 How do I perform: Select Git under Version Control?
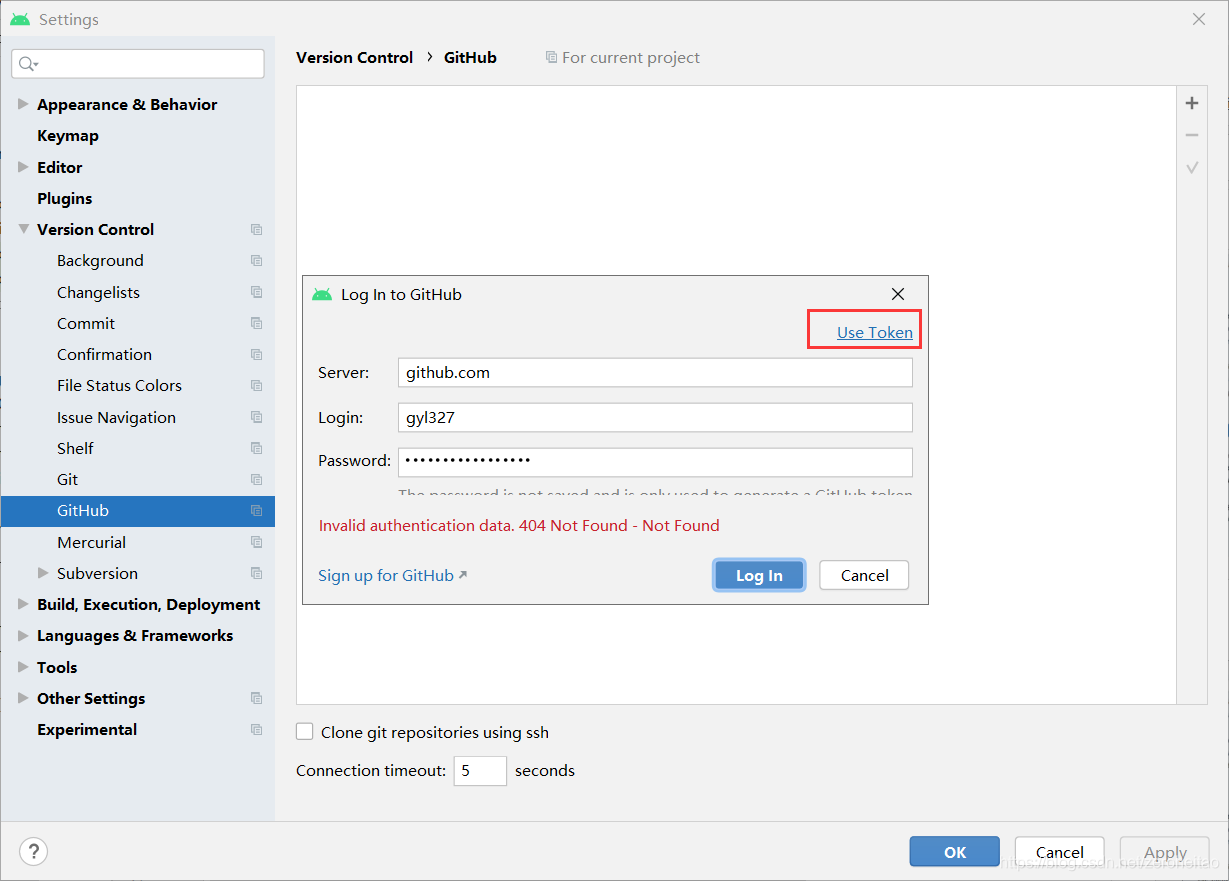[67, 479]
